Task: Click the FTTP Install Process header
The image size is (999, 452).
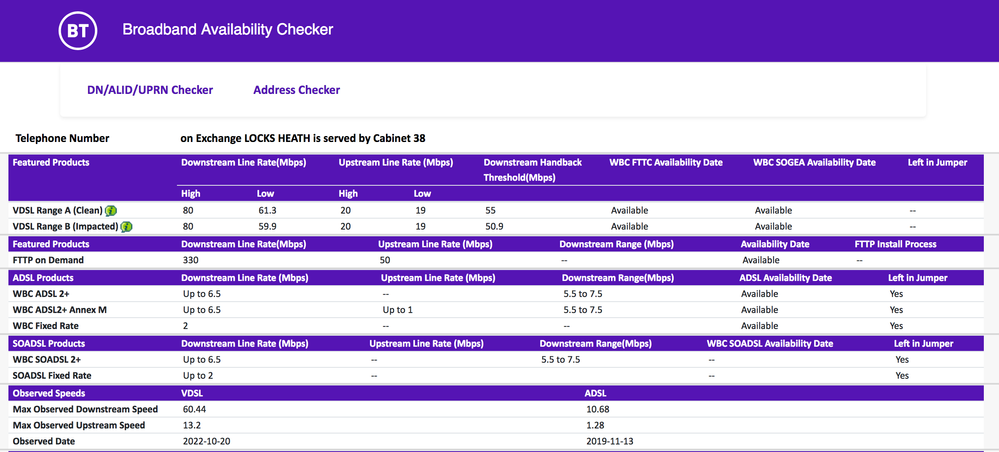Action: pyautogui.click(x=896, y=244)
